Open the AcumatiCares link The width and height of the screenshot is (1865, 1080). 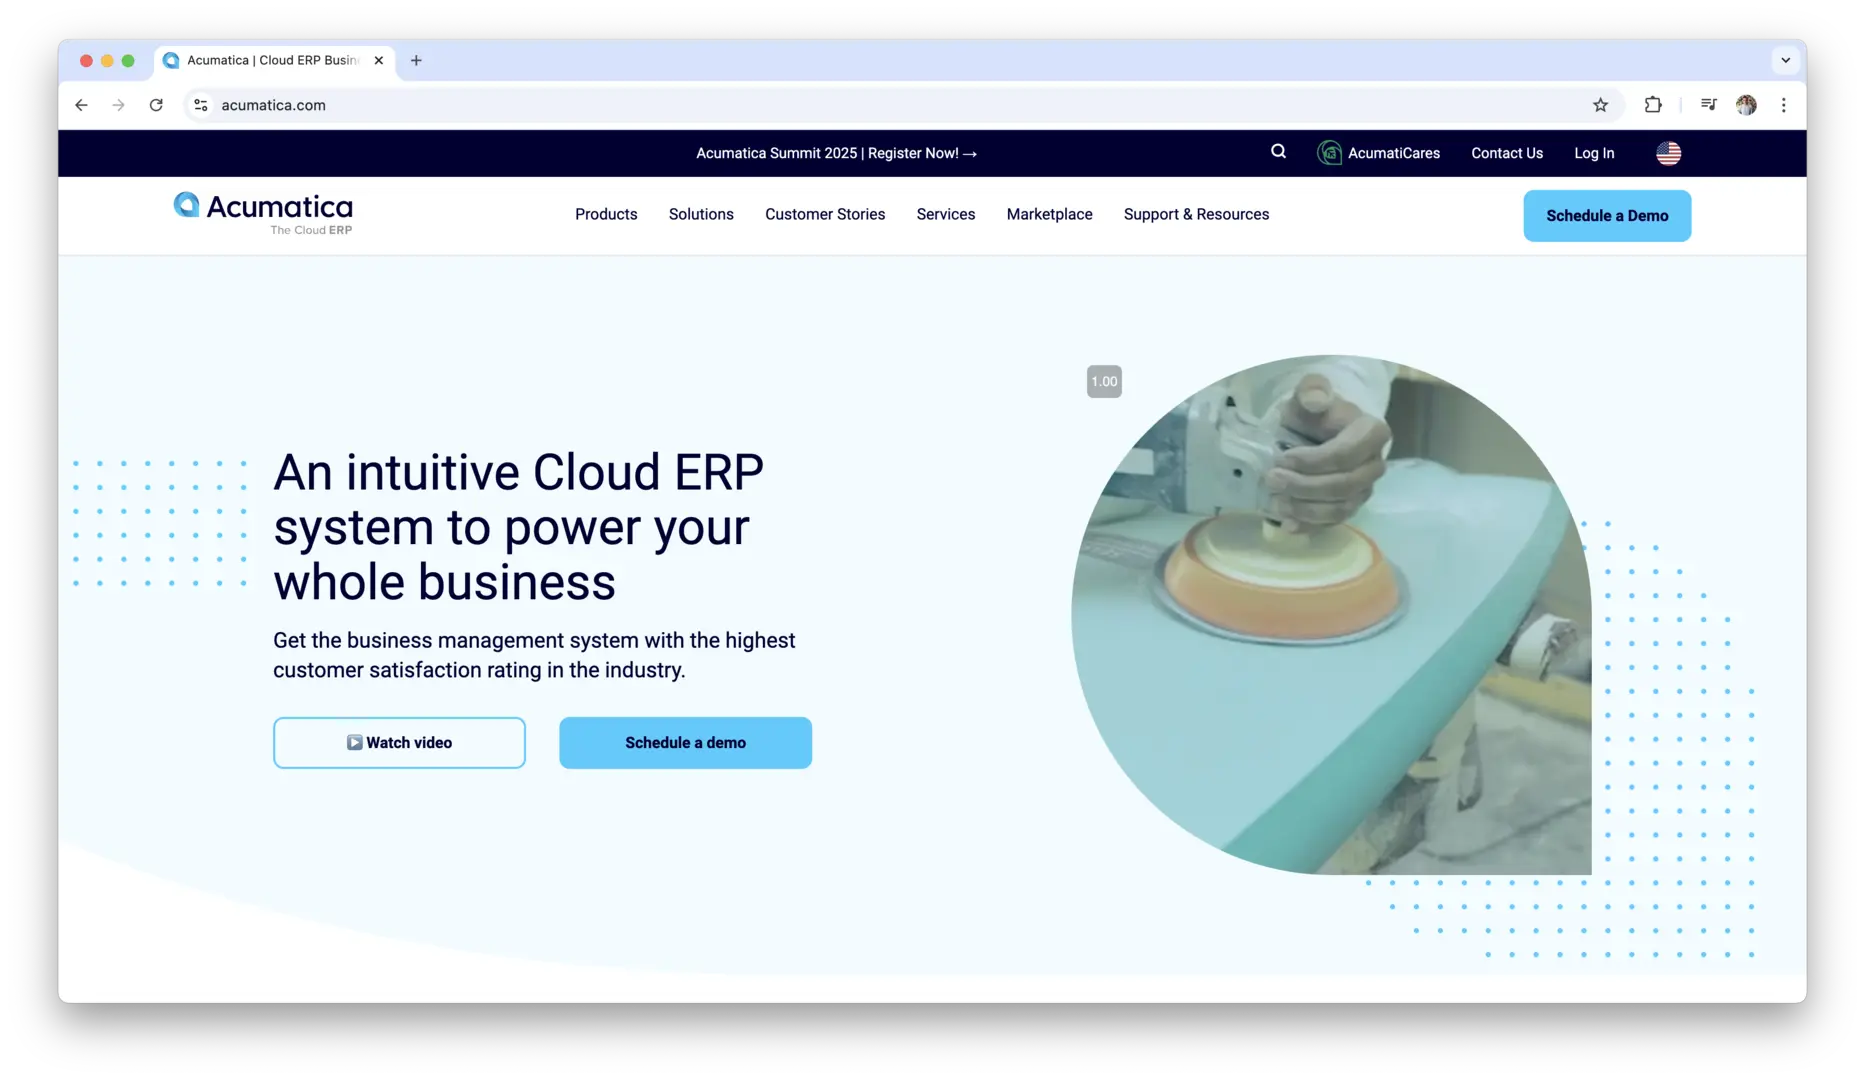tap(1394, 153)
